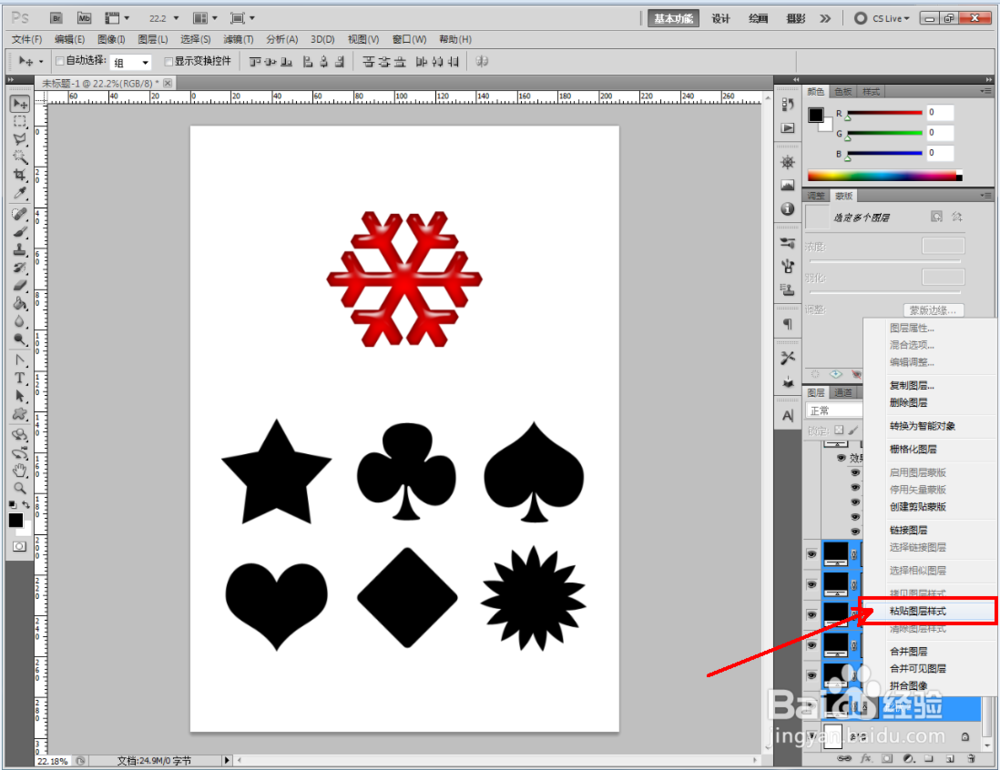
Task: Select the Polygonal Lasso tool
Action: (20, 139)
